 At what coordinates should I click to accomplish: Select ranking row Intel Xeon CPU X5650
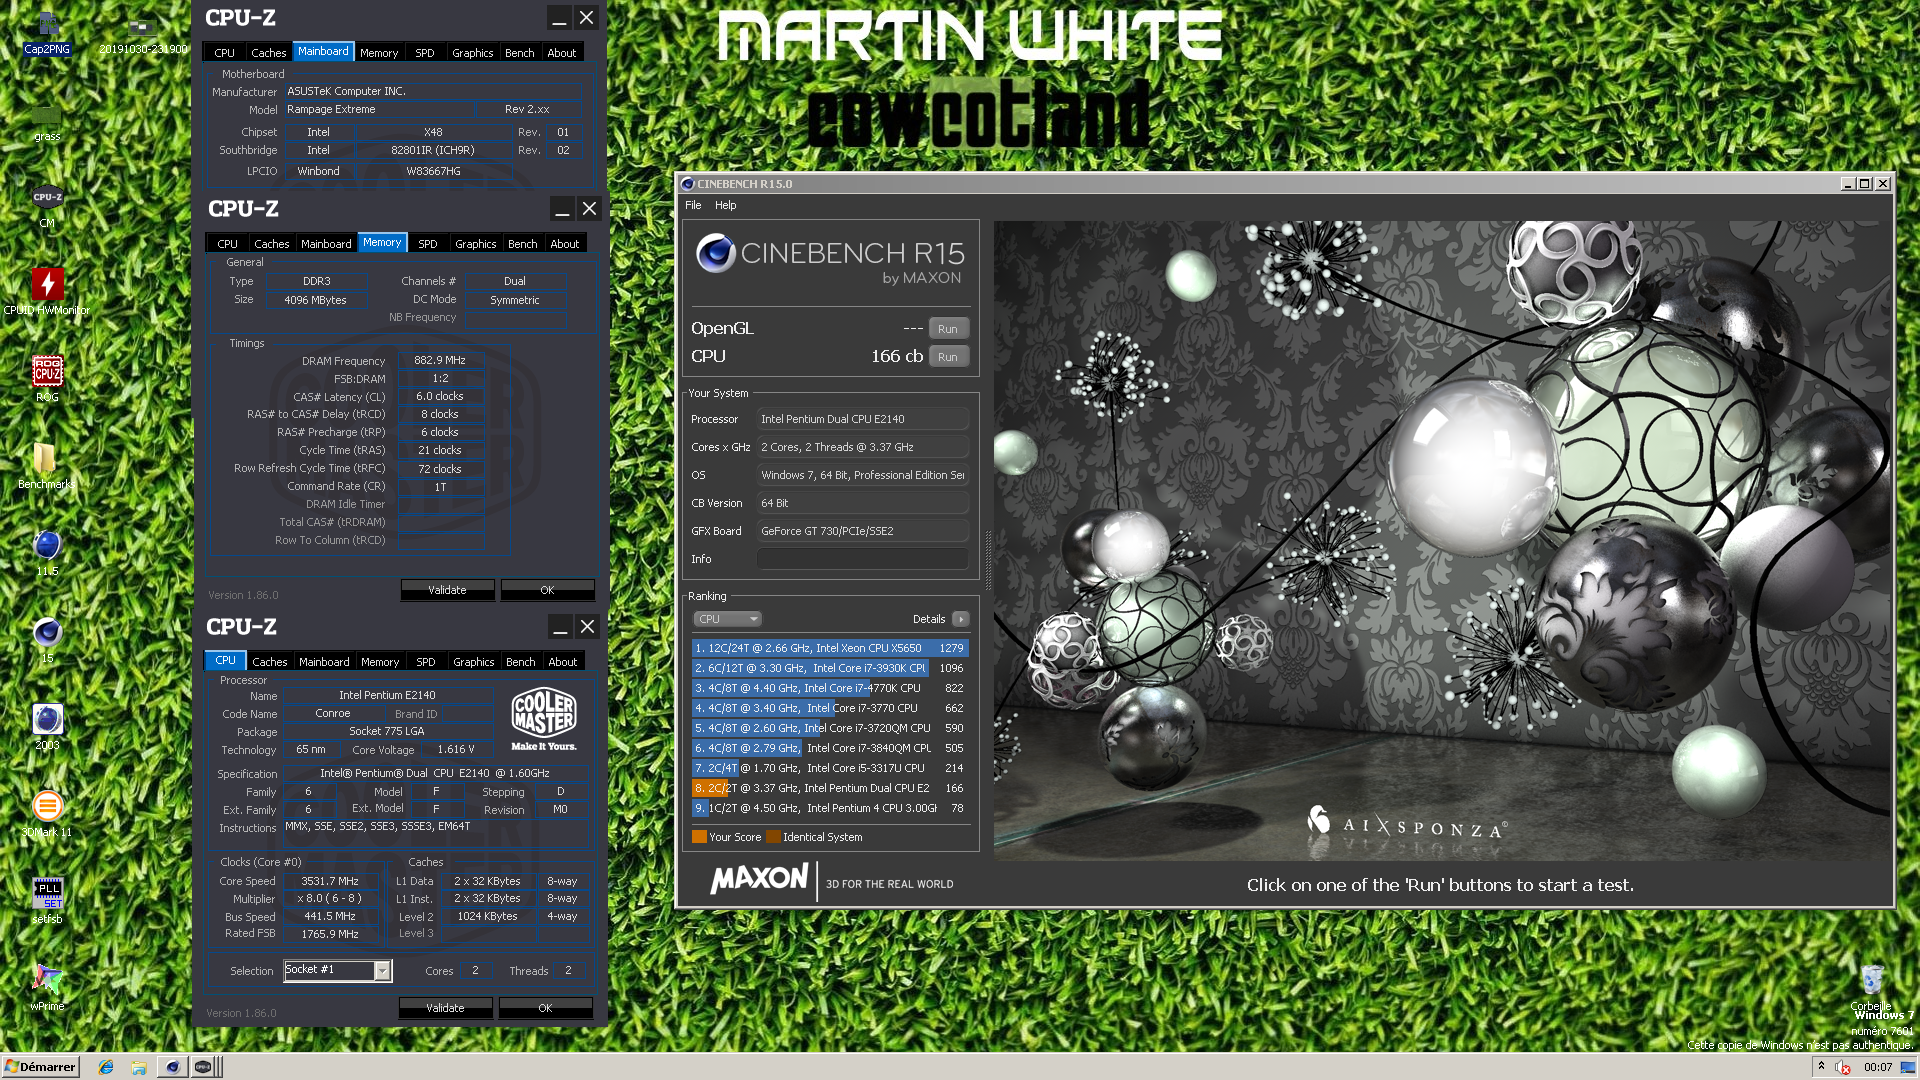click(x=830, y=648)
